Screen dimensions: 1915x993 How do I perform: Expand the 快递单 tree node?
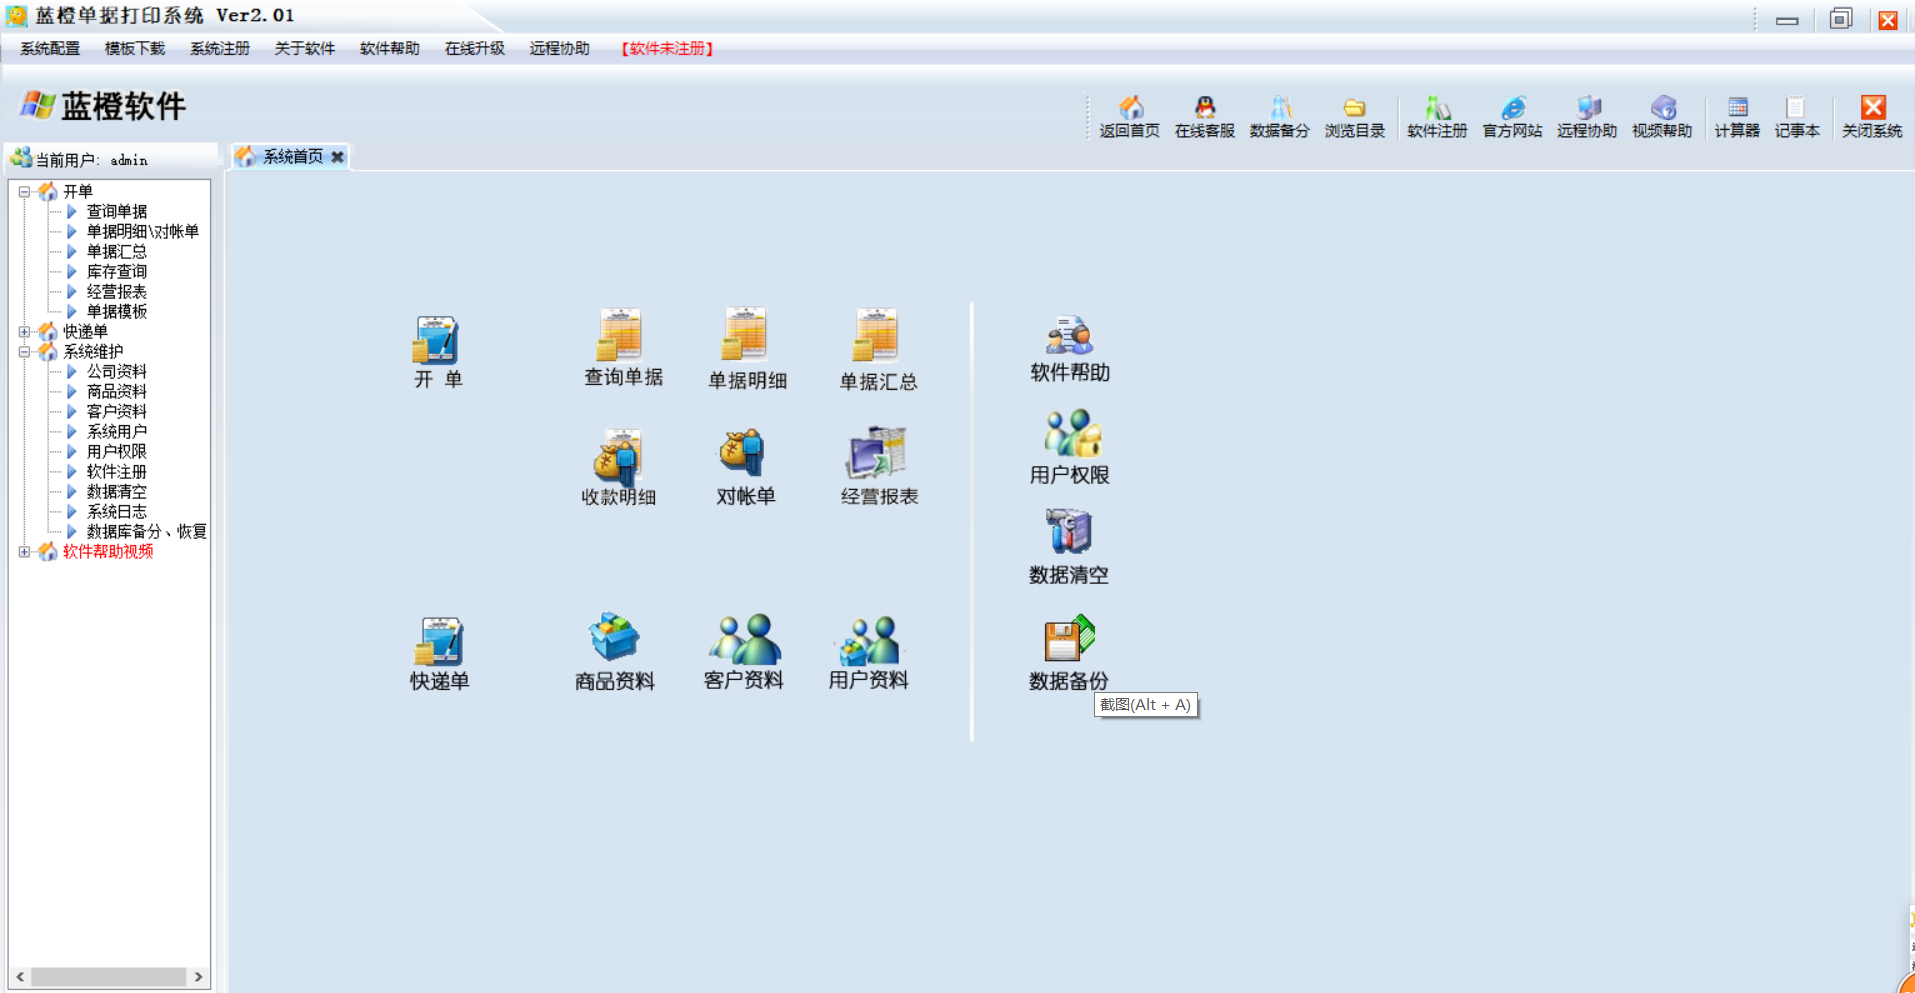(24, 331)
